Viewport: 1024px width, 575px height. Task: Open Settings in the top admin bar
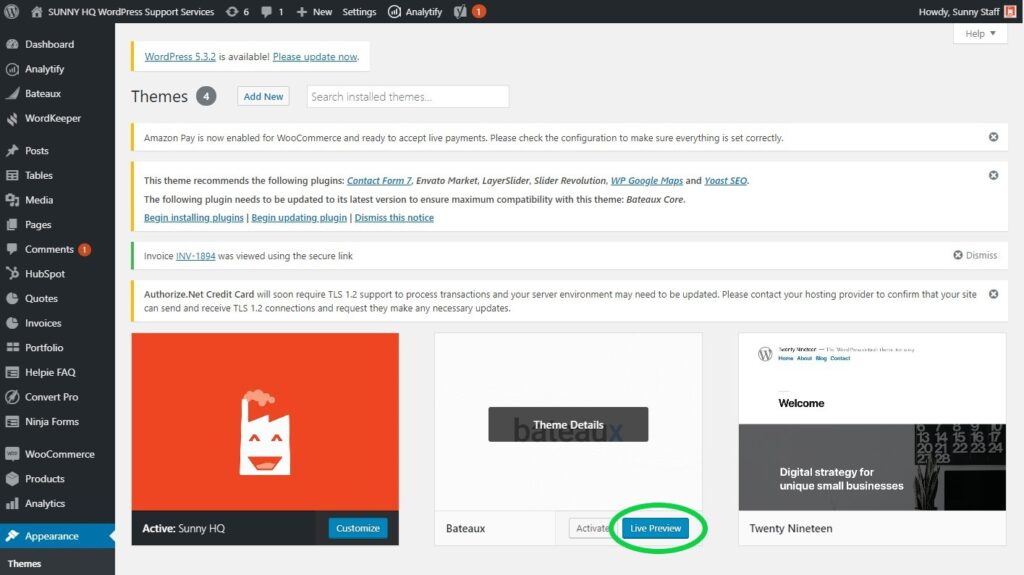click(x=359, y=12)
